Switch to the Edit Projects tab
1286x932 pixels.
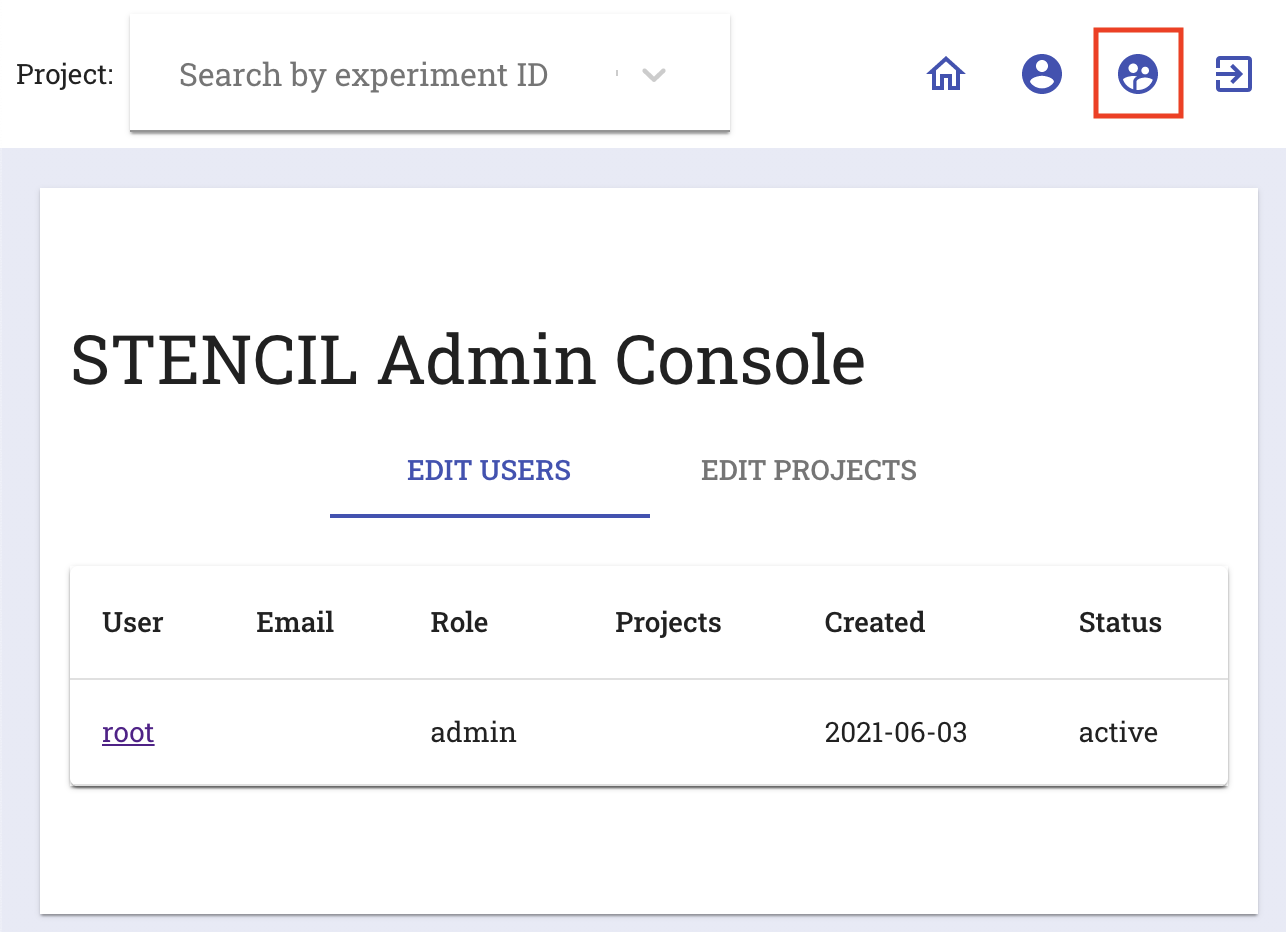(x=808, y=470)
